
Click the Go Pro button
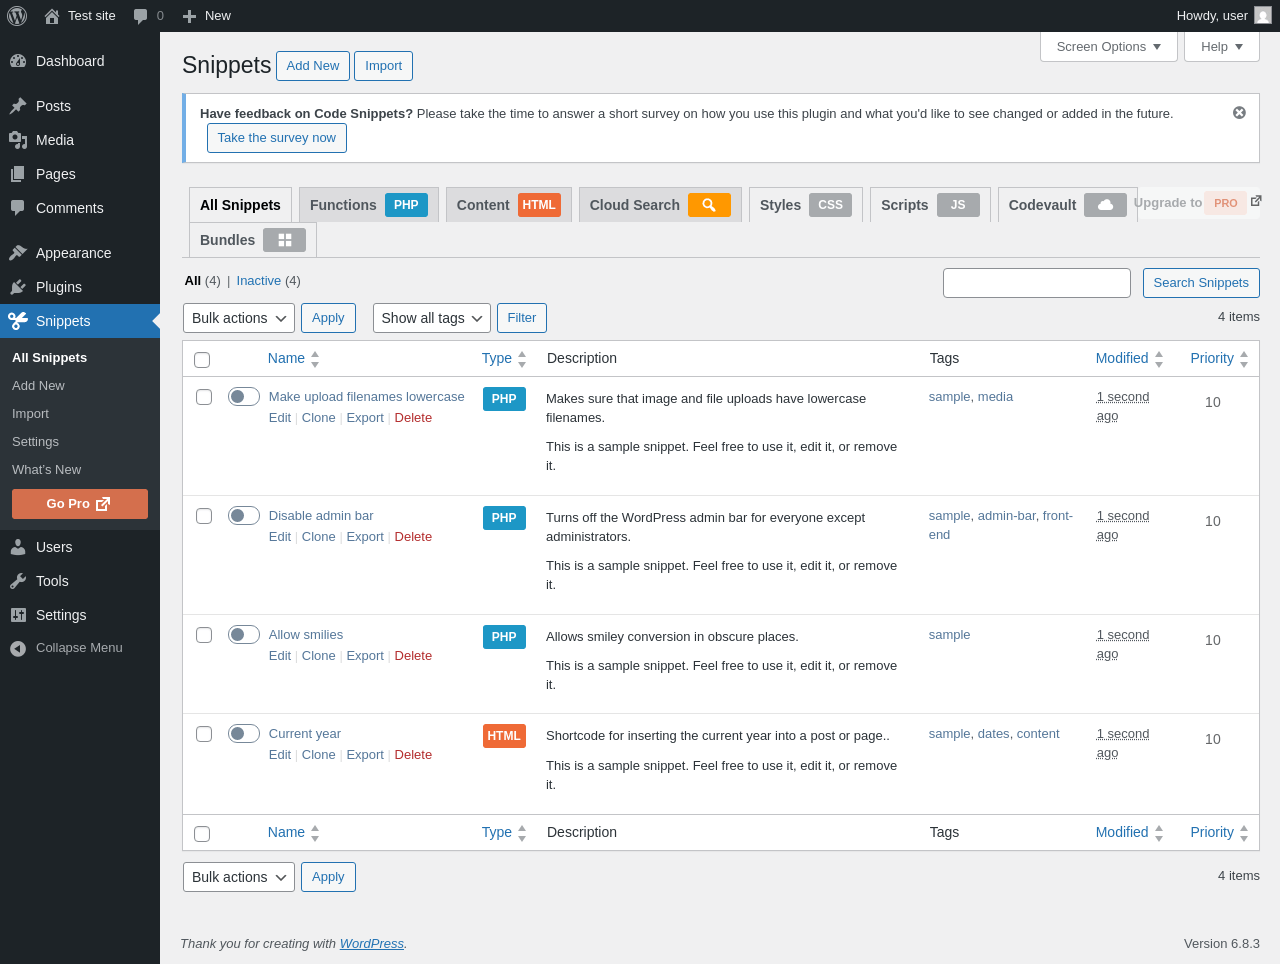tap(80, 504)
